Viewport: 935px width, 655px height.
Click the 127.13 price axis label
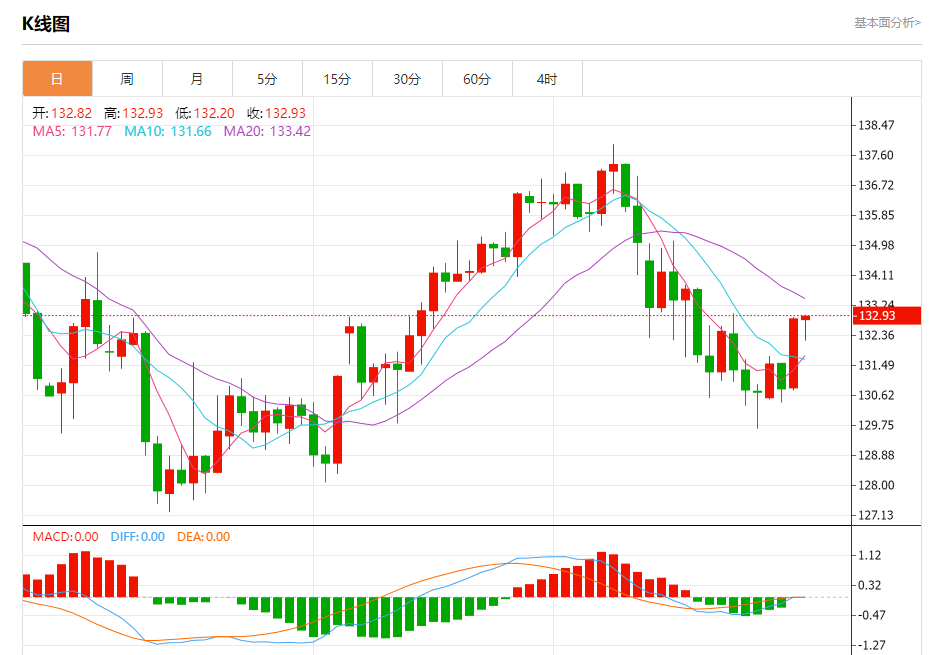[876, 515]
